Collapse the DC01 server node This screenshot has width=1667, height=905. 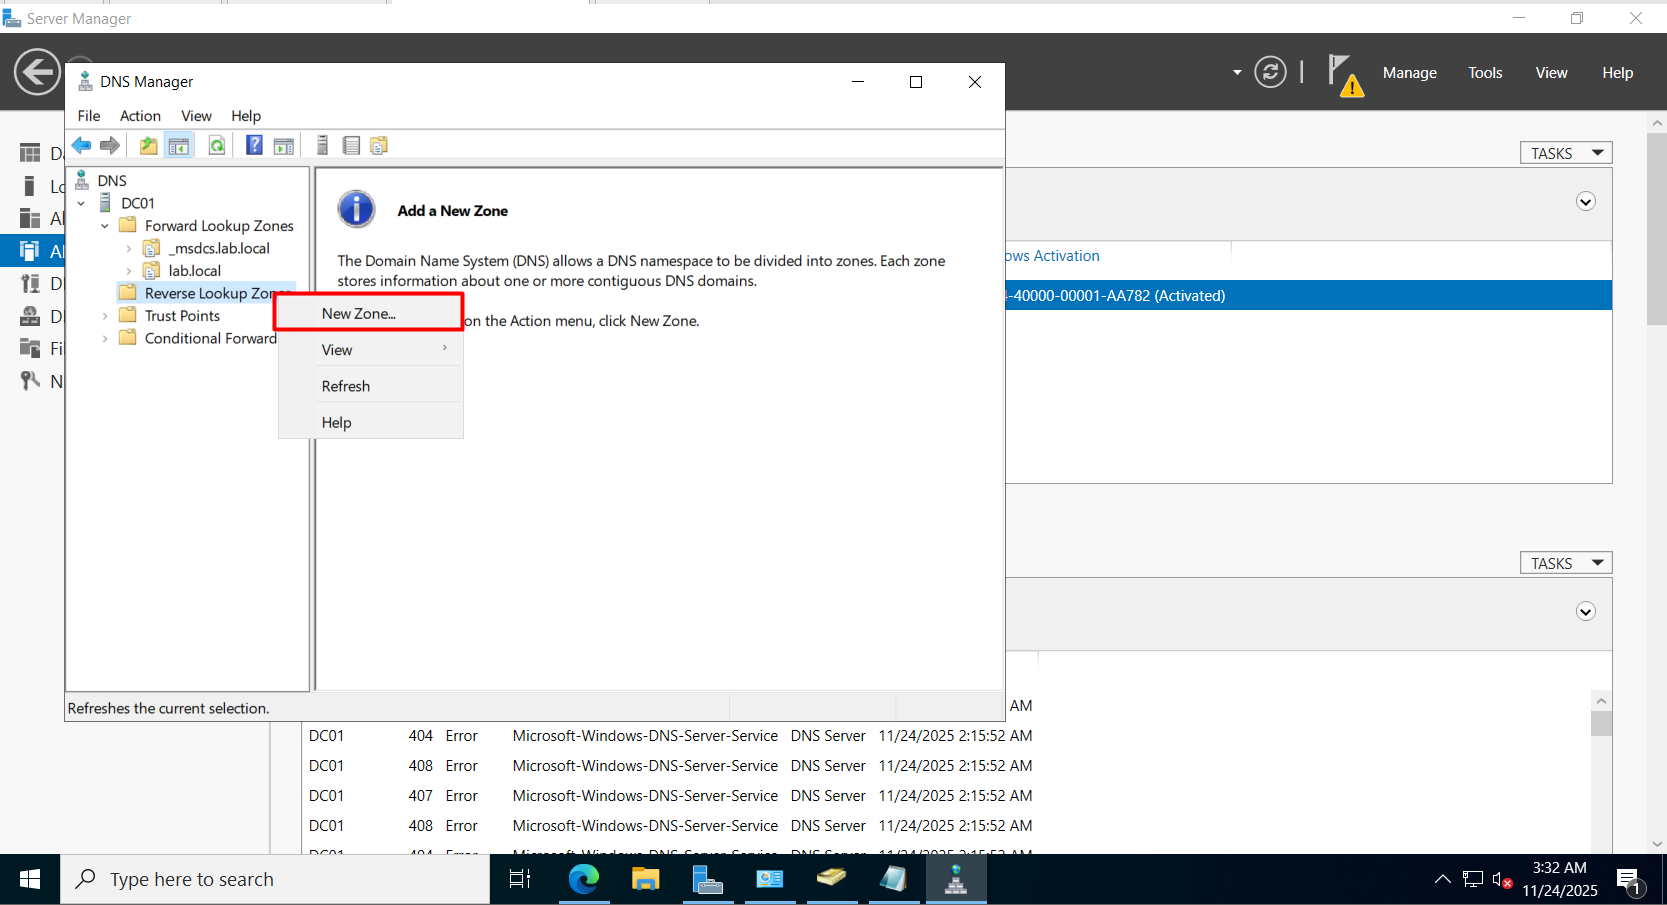(82, 204)
